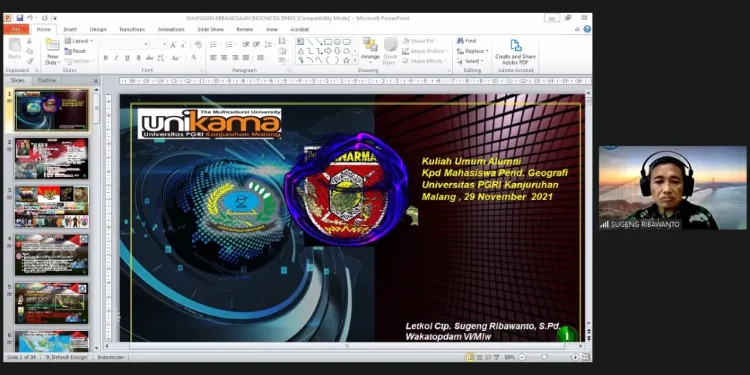
Task: Open the File tab
Action: [16, 29]
